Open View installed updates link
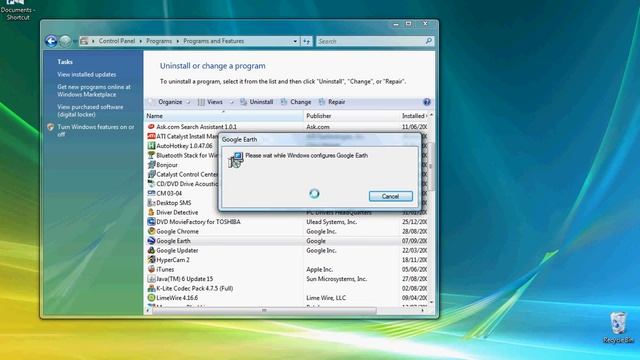This screenshot has width=640, height=360. pyautogui.click(x=87, y=74)
